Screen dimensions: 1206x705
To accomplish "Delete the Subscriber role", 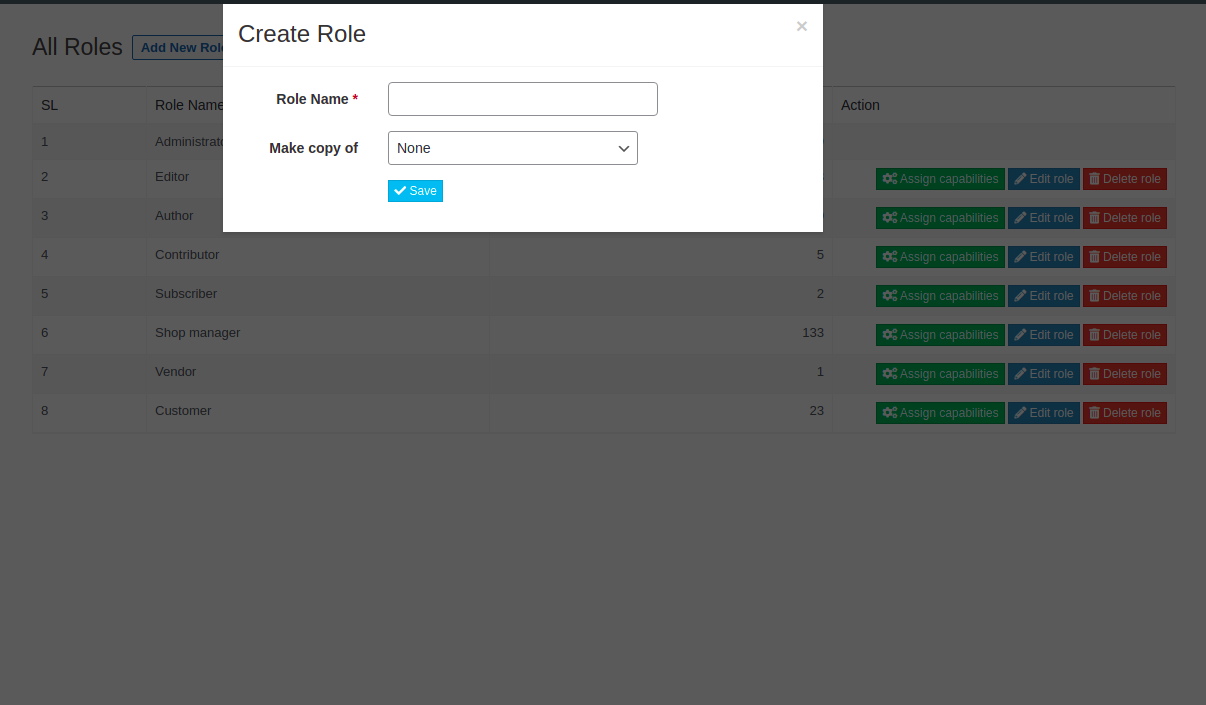I will coord(1125,296).
